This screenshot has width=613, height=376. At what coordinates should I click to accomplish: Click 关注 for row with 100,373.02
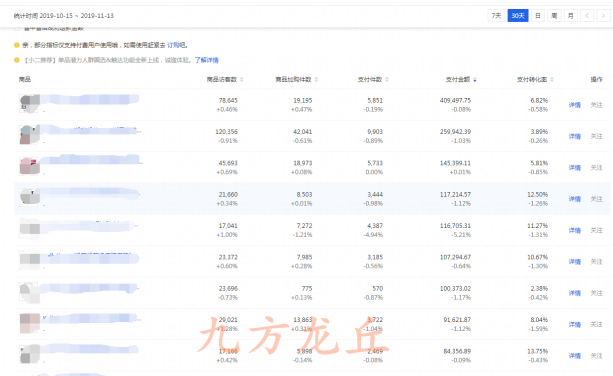click(596, 293)
